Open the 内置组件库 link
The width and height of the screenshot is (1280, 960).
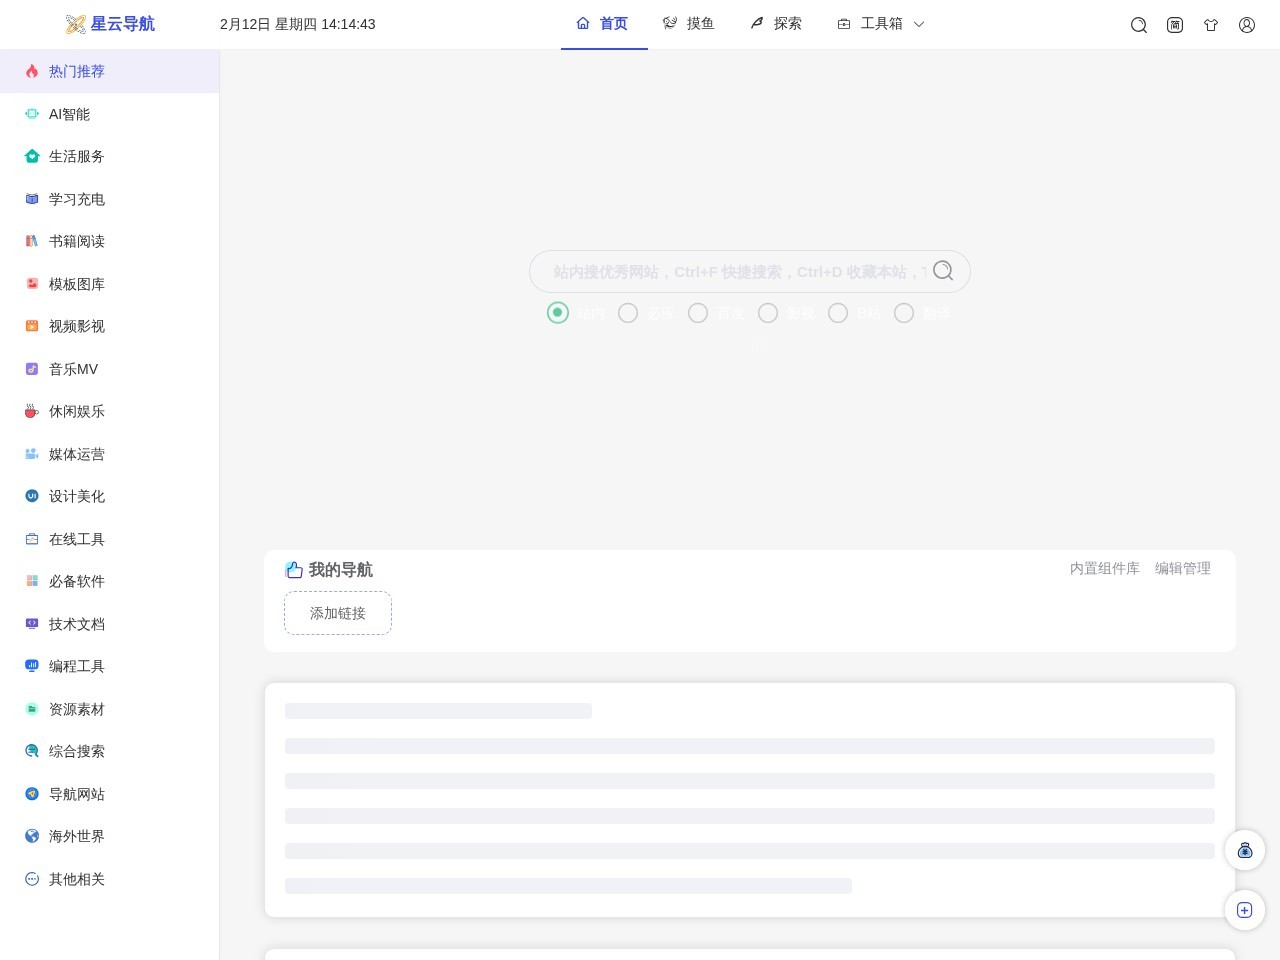1104,568
